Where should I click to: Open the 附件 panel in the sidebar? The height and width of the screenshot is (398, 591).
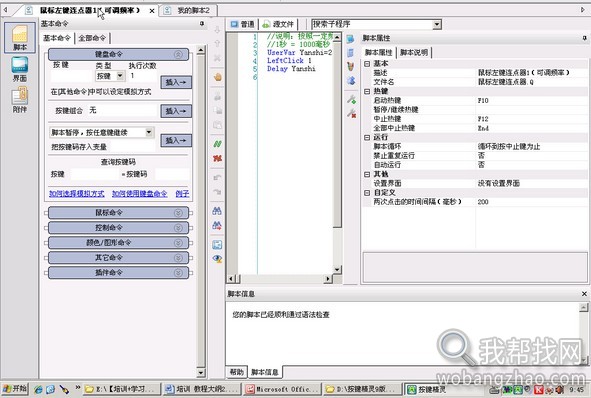coord(20,100)
